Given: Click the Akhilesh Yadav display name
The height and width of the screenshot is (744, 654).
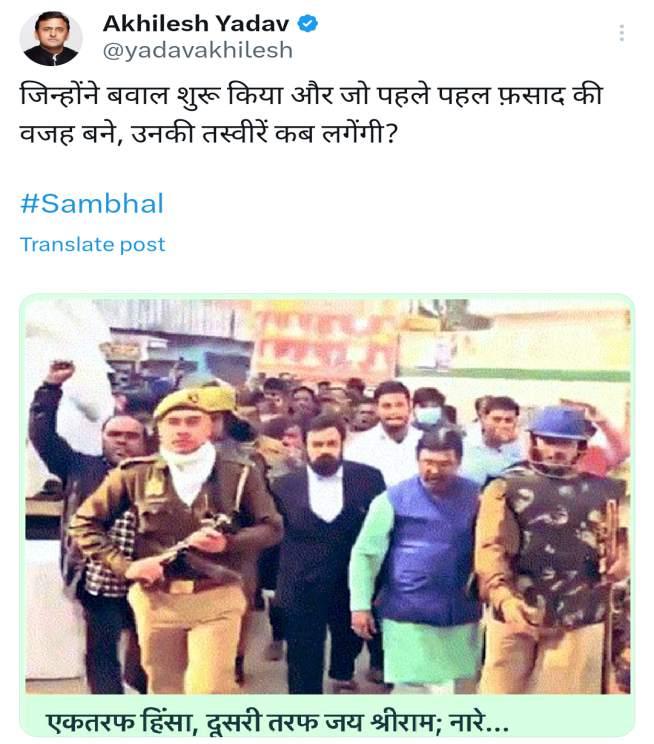Looking at the screenshot, I should pyautogui.click(x=196, y=23).
